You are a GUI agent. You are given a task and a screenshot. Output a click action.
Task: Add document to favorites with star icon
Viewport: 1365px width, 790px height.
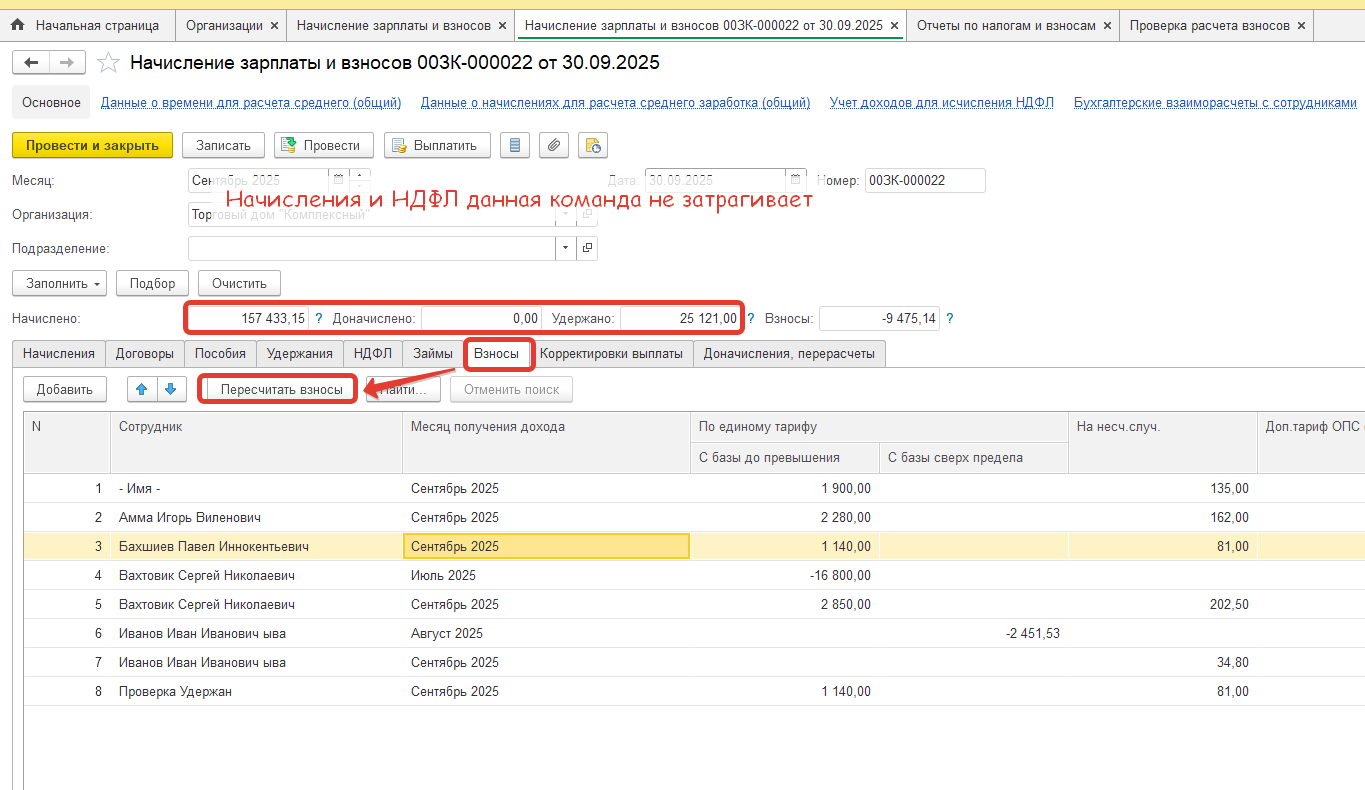108,63
